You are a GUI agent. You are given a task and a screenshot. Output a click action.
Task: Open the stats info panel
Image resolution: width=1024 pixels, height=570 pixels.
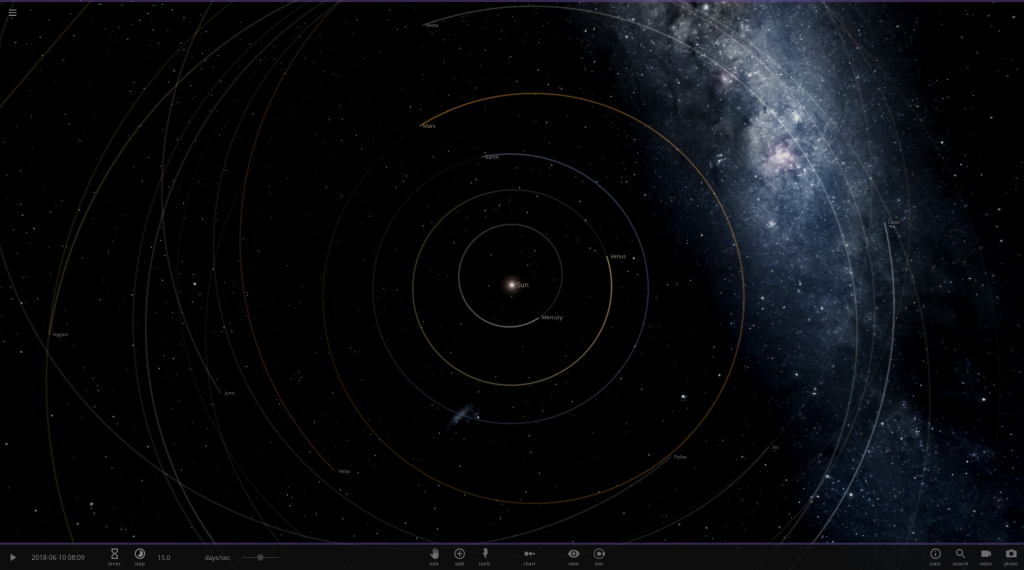(935, 556)
